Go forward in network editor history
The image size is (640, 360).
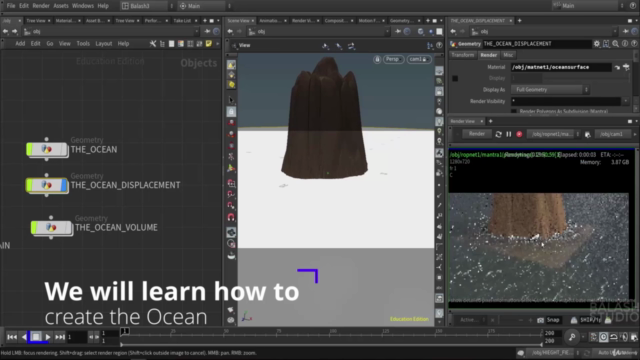15,31
